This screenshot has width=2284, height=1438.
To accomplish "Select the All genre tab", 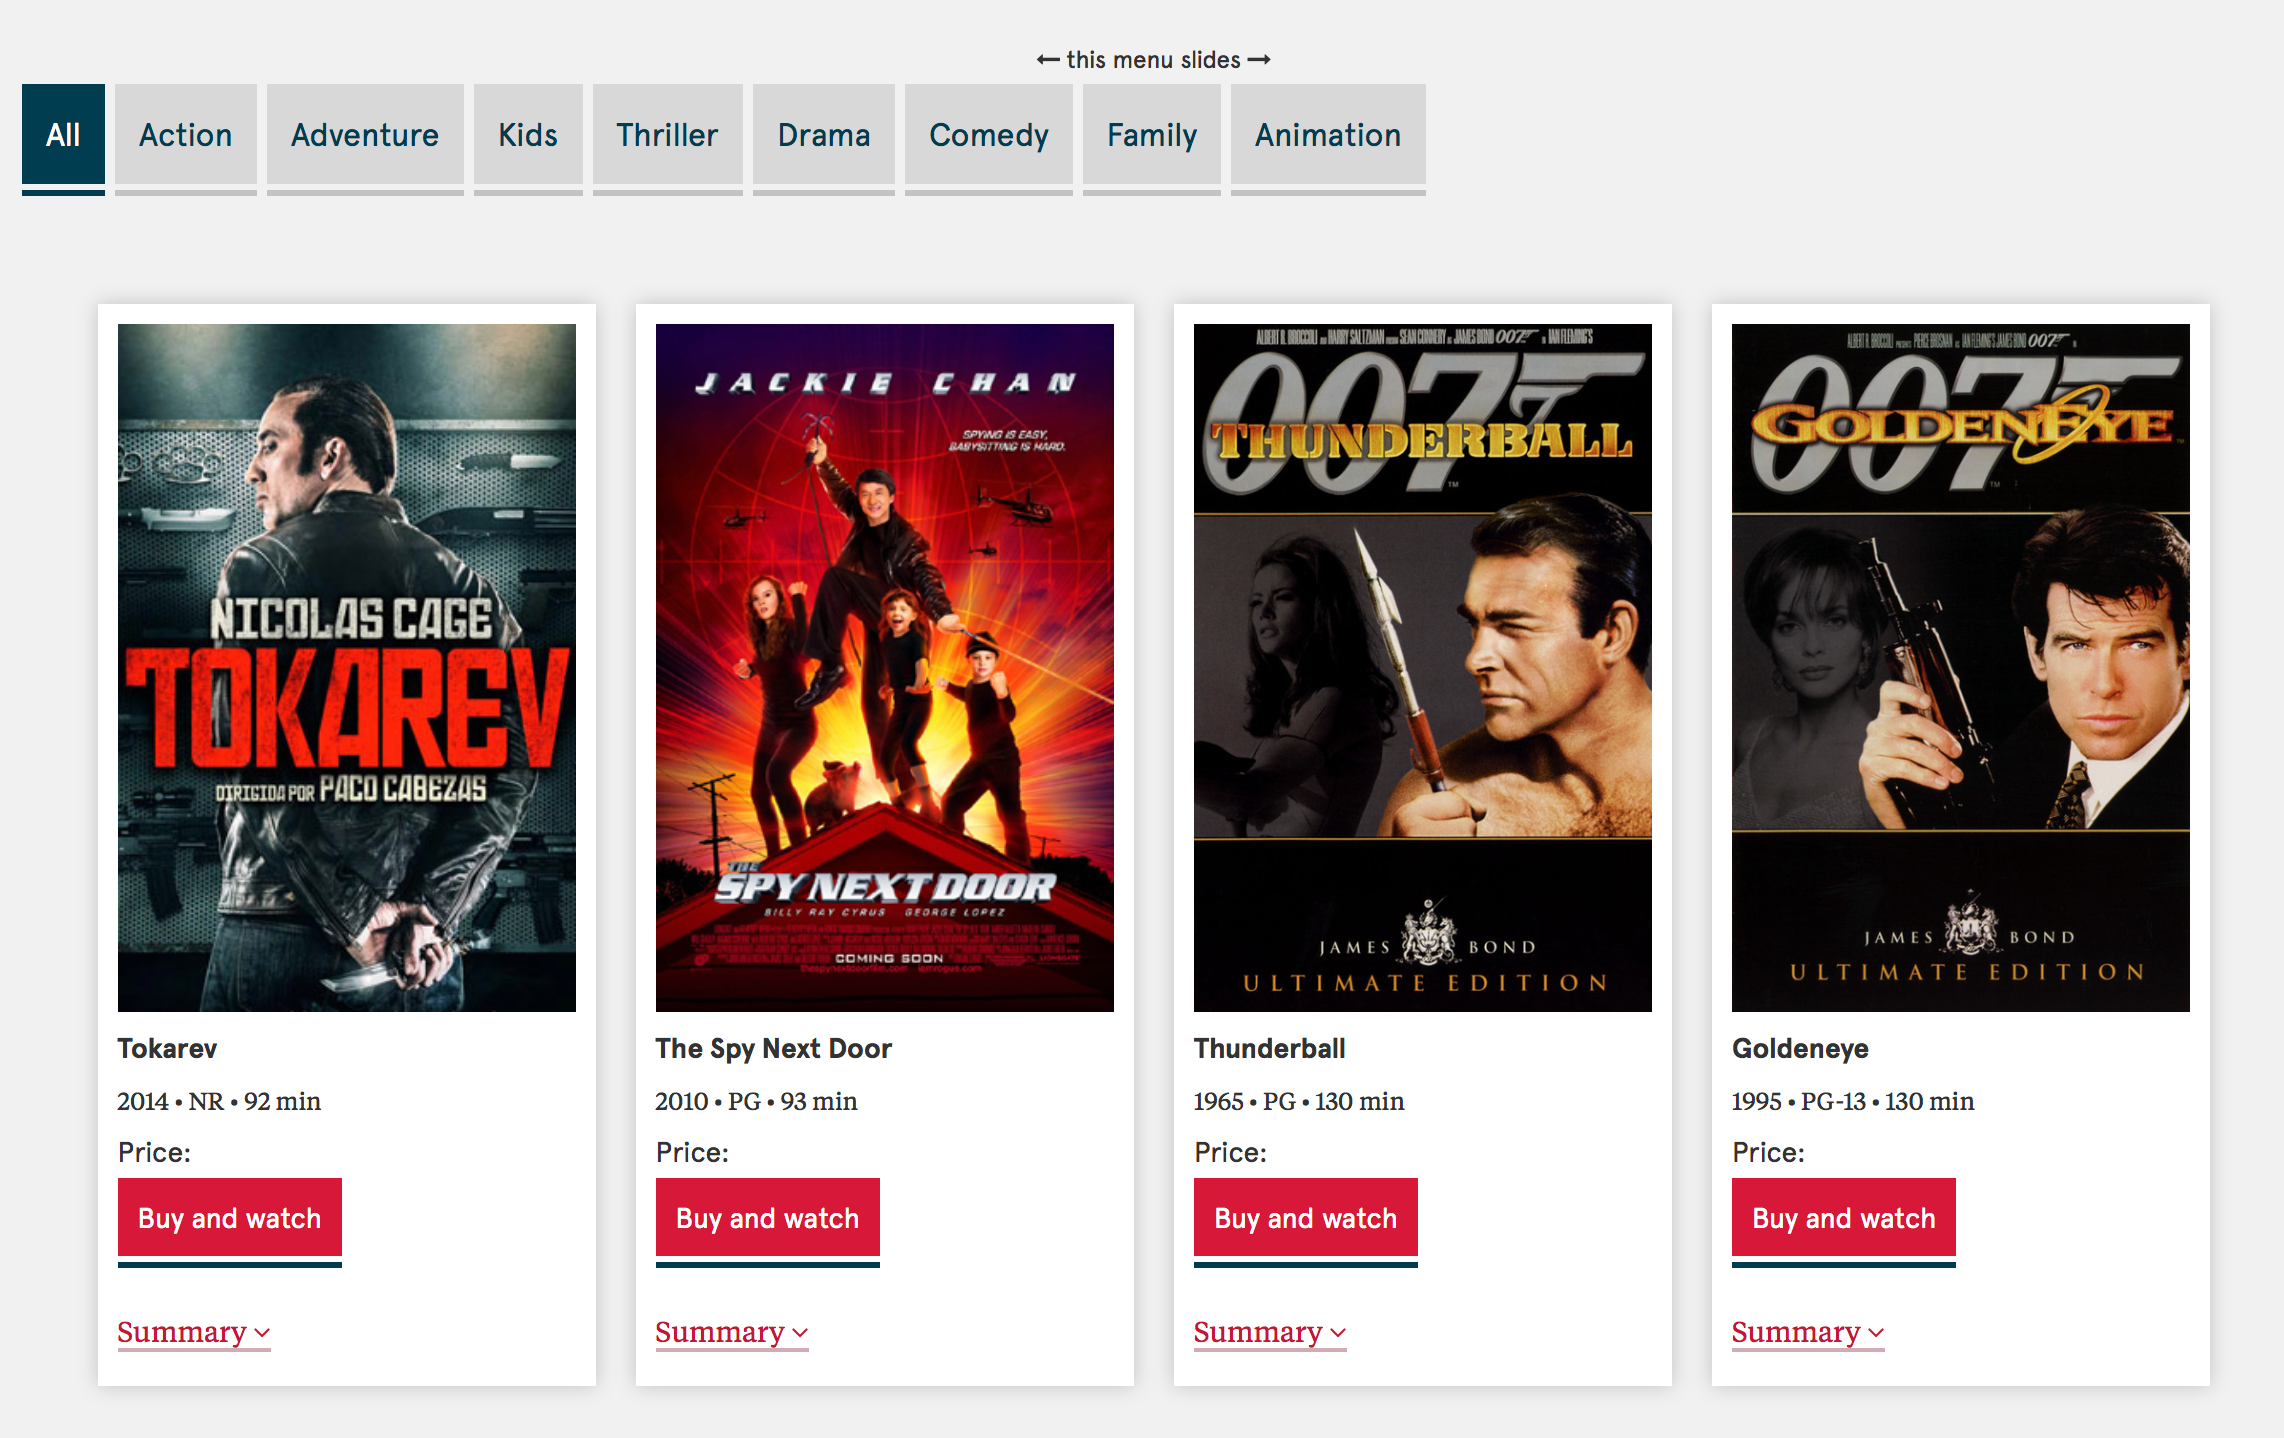I will [63, 135].
